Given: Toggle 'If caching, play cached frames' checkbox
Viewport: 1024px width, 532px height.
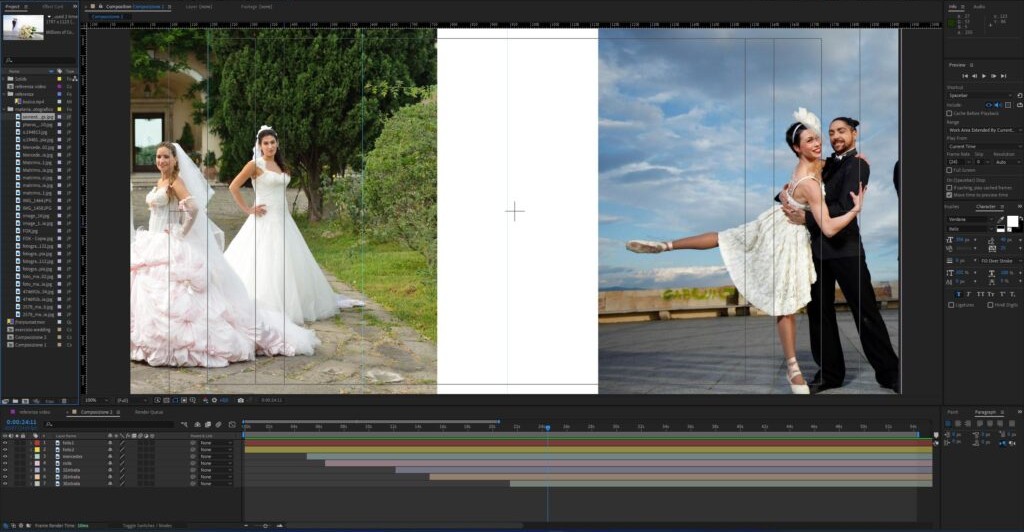Looking at the screenshot, I should click(x=949, y=188).
